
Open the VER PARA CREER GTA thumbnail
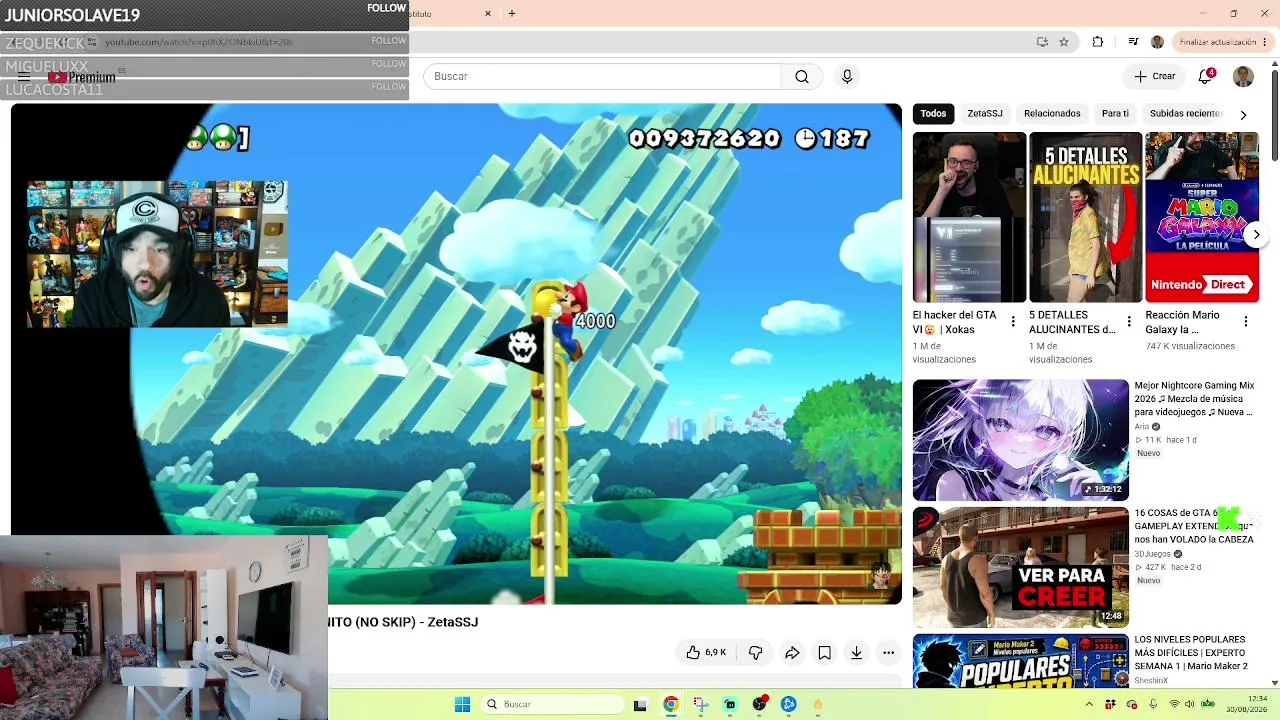(x=1020, y=567)
